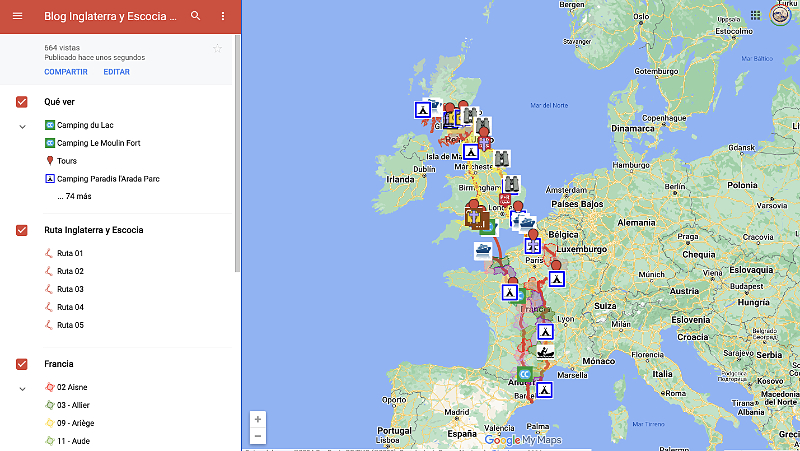Click the Ruta 01 route line icon
Image resolution: width=800 pixels, height=451 pixels.
tap(49, 253)
